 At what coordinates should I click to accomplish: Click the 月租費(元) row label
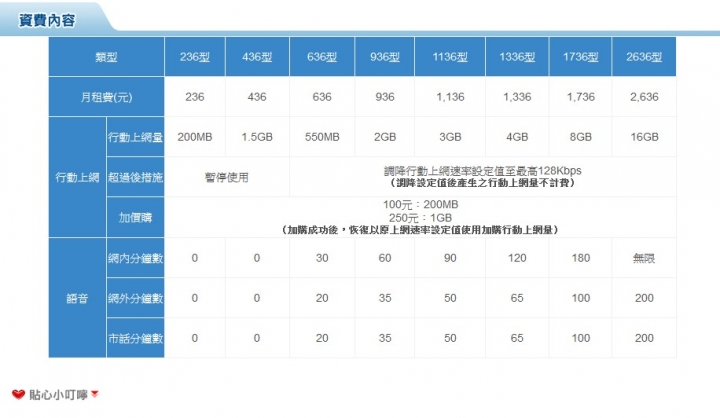coord(107,97)
